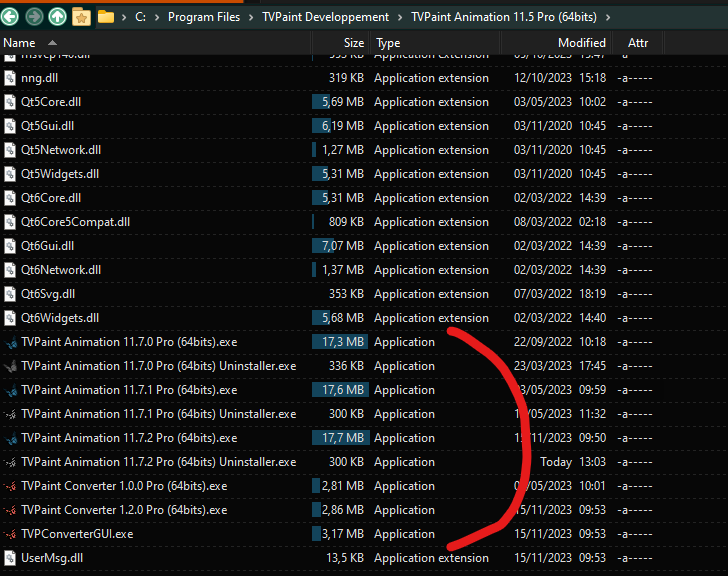Viewport: 728px width, 576px height.
Task: Select file name TVPConverterGUI.exe
Action: [77, 534]
